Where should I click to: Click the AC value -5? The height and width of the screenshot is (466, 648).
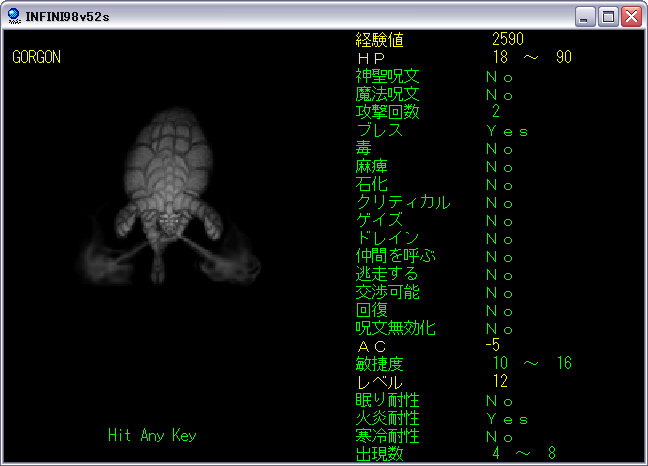pos(493,345)
